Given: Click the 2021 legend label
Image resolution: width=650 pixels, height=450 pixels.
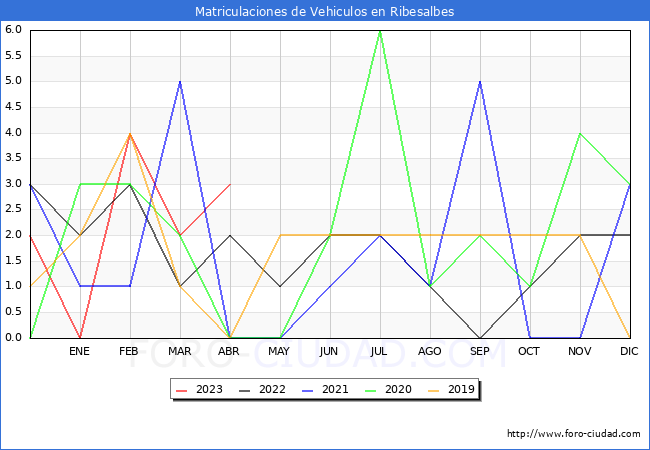Looking at the screenshot, I should pos(335,390).
